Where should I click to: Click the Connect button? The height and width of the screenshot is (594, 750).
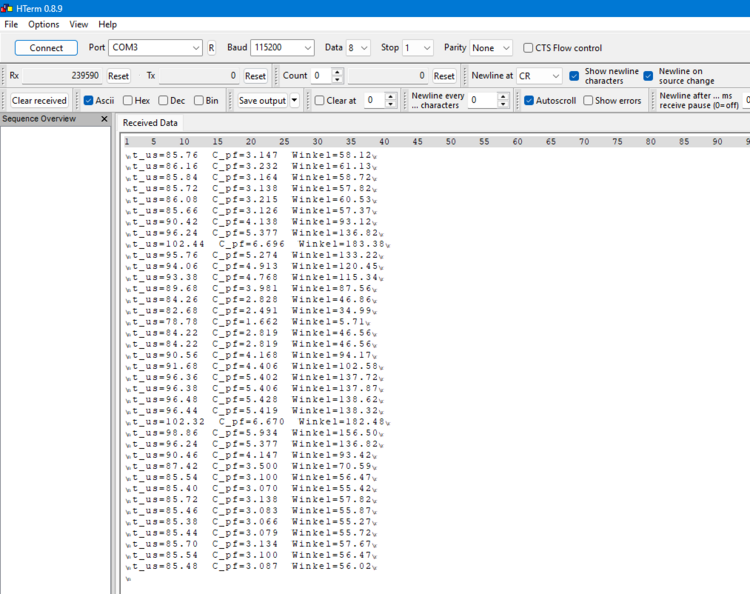coord(46,48)
